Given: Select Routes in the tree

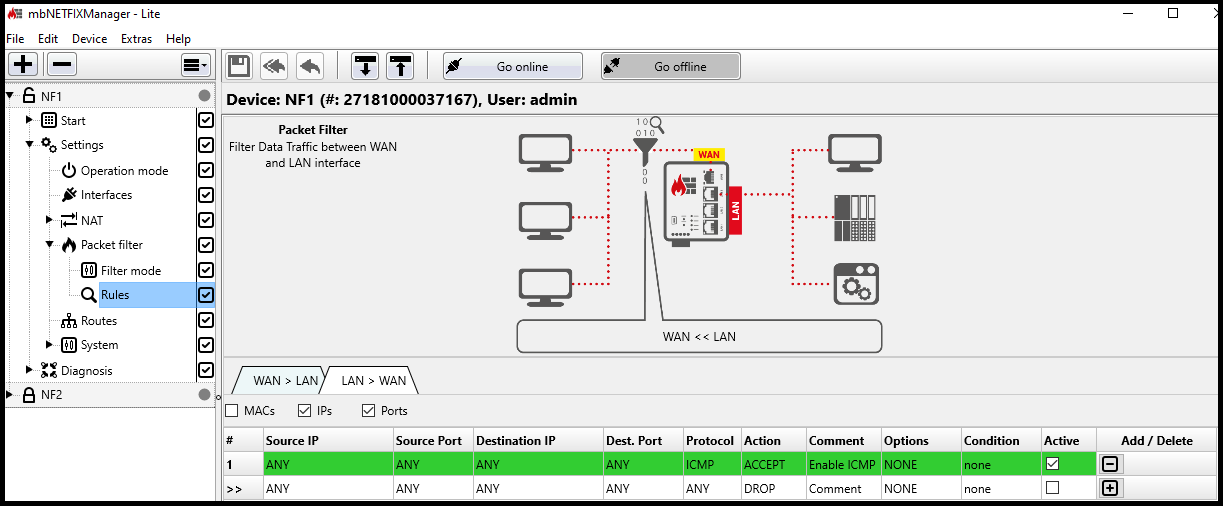Looking at the screenshot, I should pos(99,321).
